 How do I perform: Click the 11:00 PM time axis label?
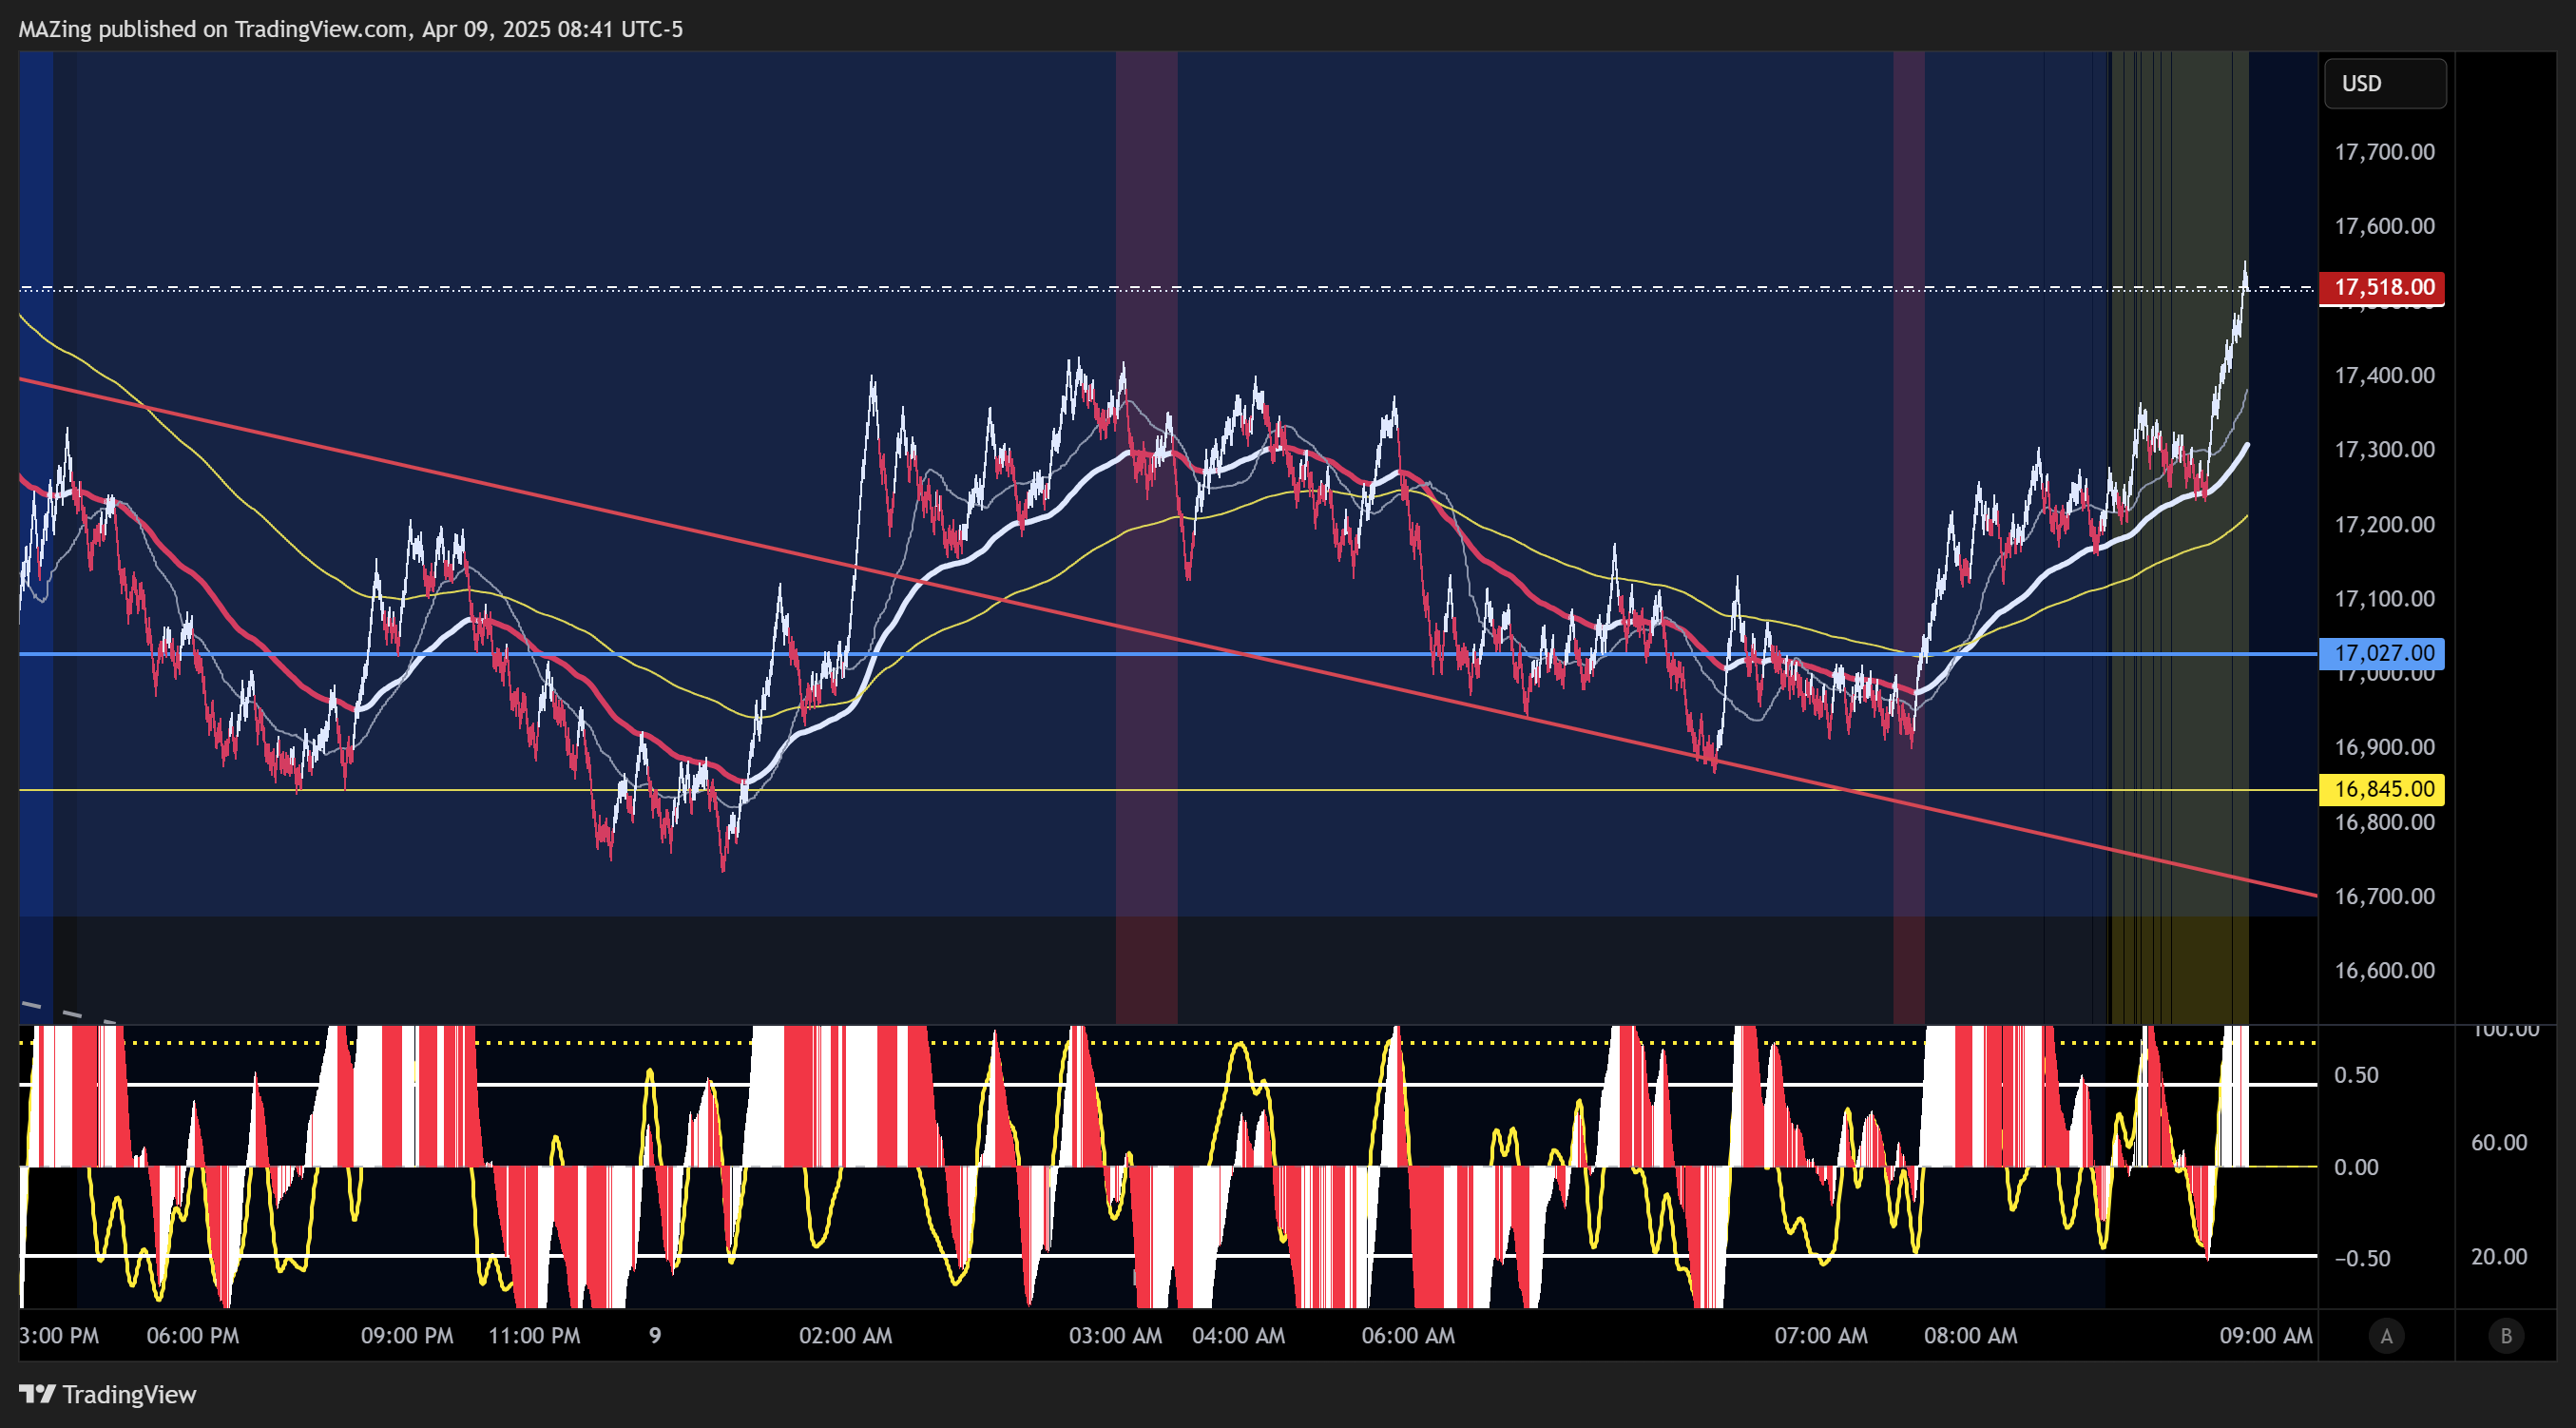[534, 1336]
